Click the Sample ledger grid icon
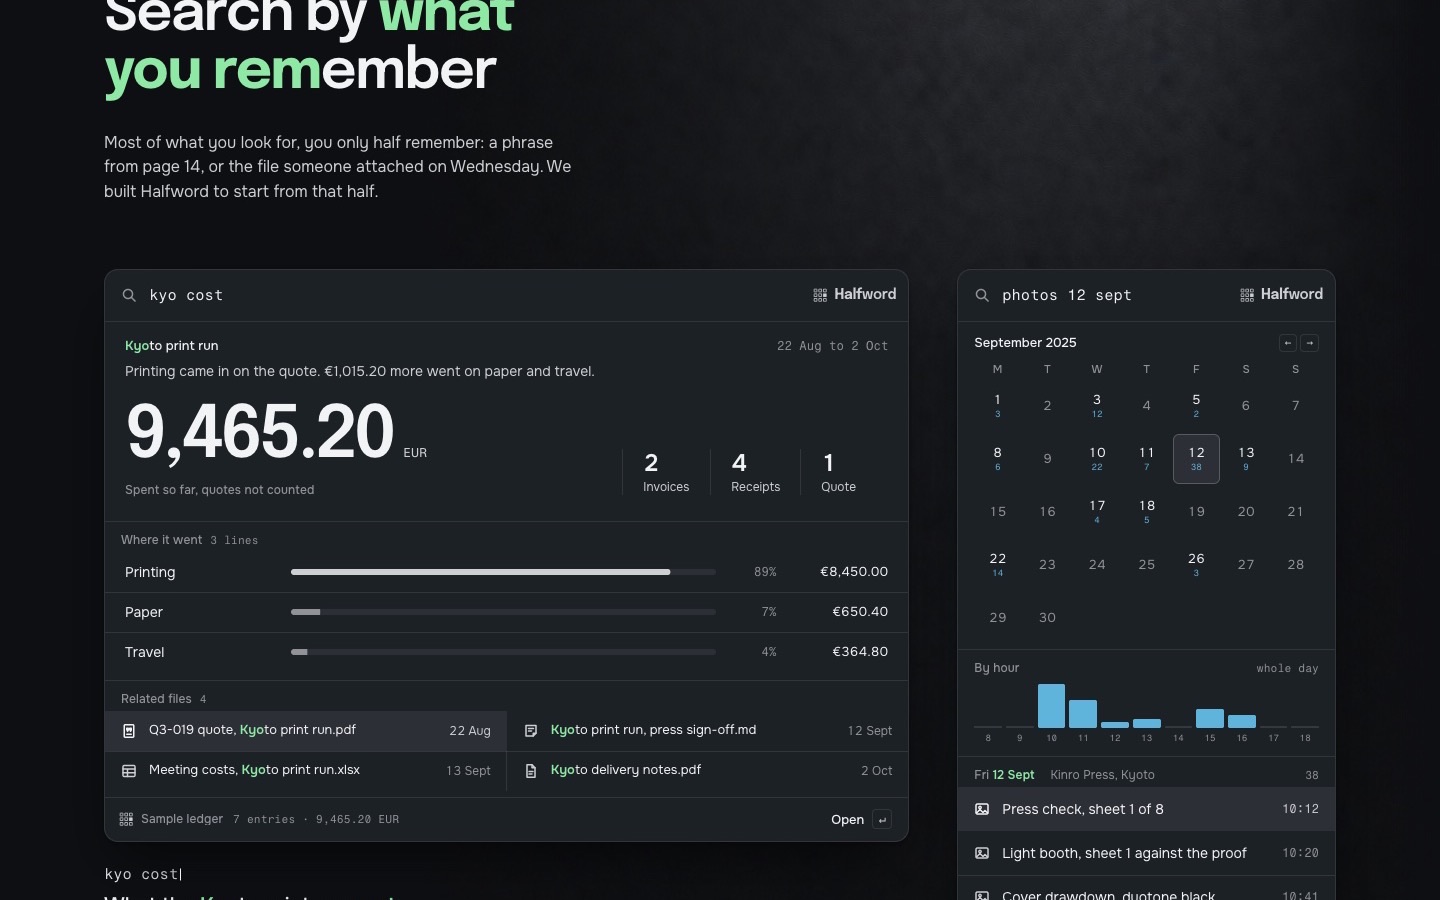This screenshot has width=1440, height=900. 126,819
